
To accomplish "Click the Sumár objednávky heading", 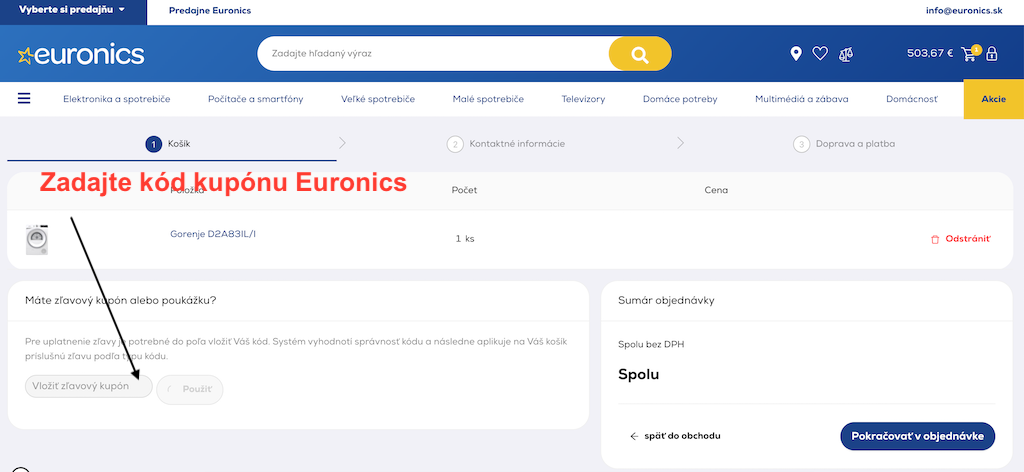I will pyautogui.click(x=666, y=300).
